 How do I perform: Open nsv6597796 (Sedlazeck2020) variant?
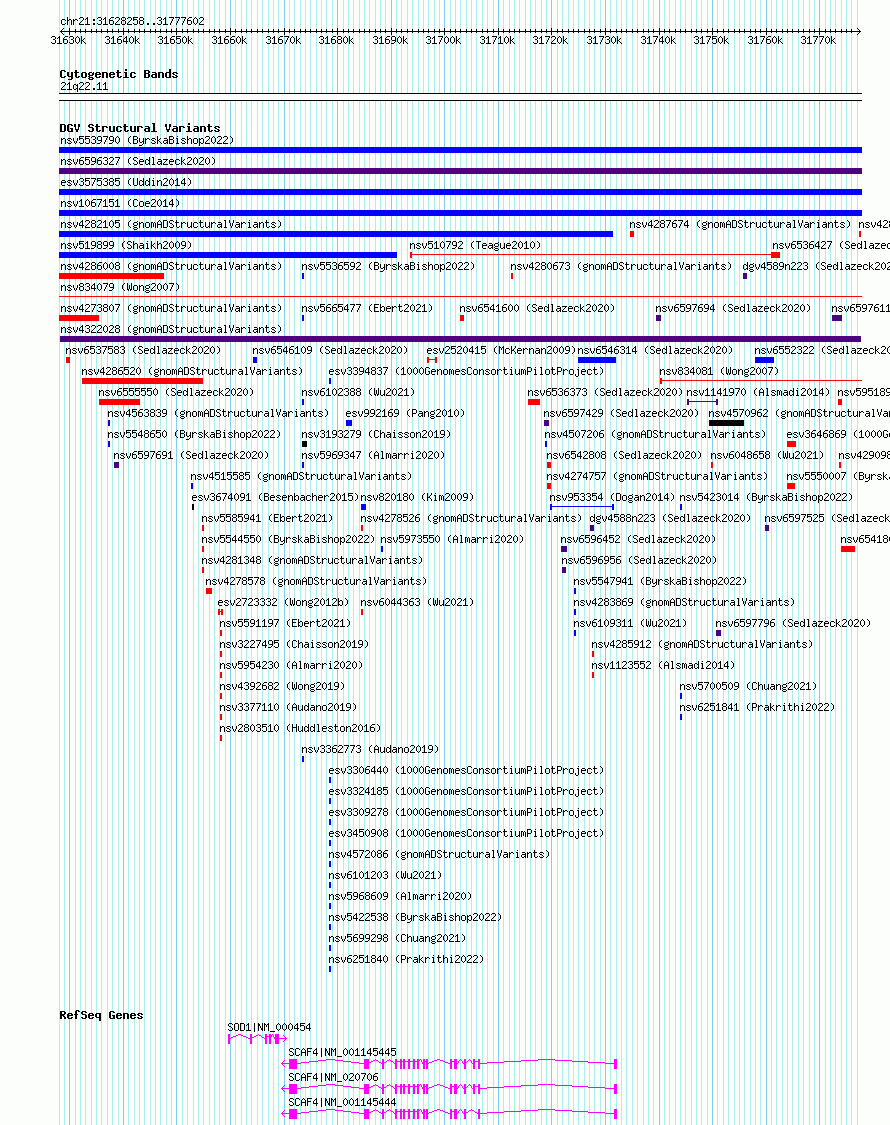point(793,623)
